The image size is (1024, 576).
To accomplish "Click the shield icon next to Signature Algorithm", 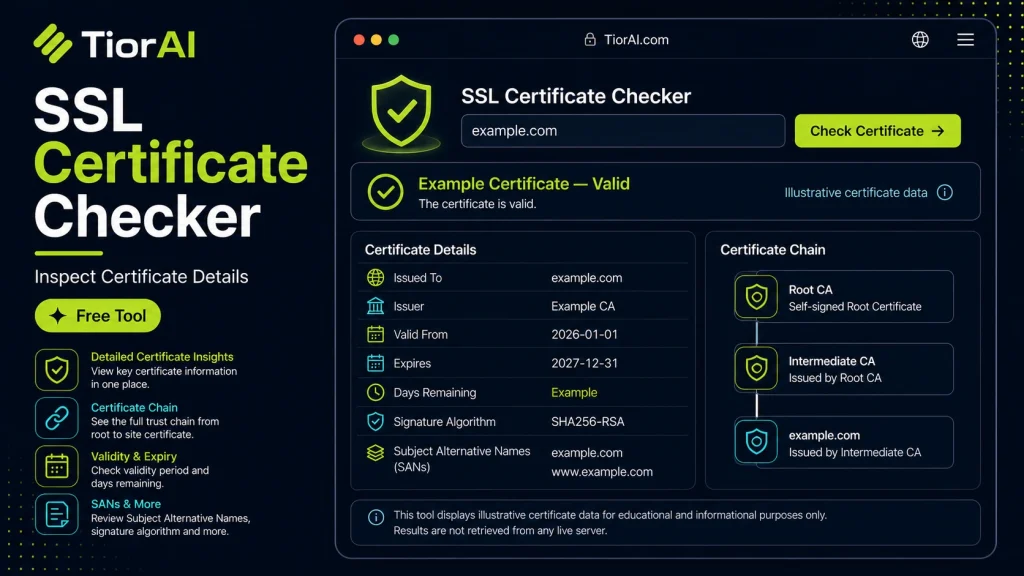I will (x=376, y=422).
